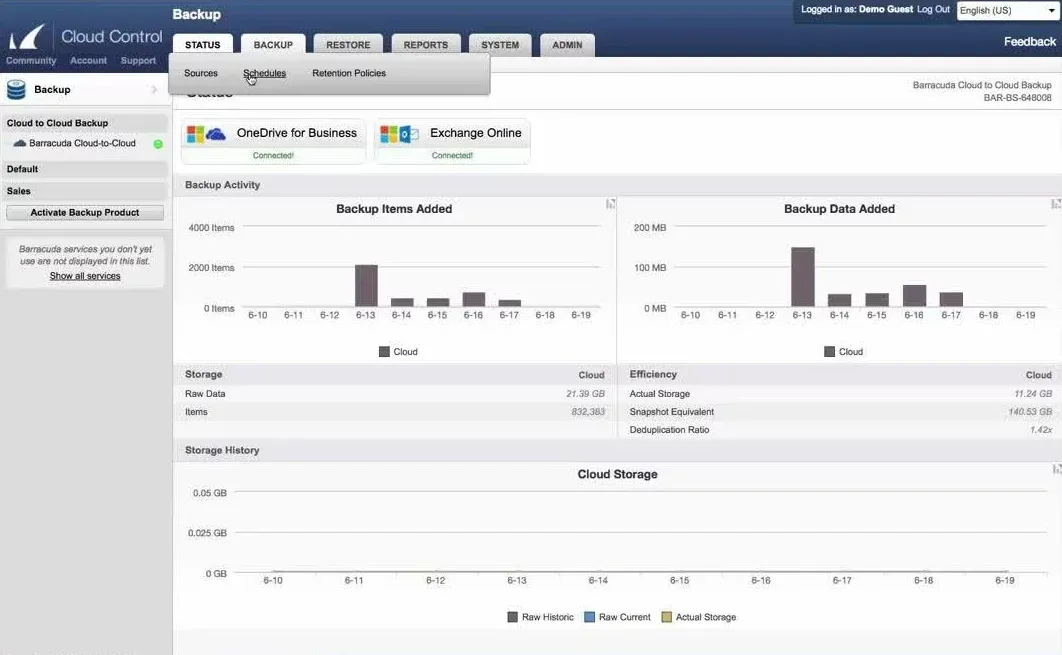This screenshot has height=655, width=1062.
Task: Click the Raw Data value 21.39 GB
Action: click(585, 394)
